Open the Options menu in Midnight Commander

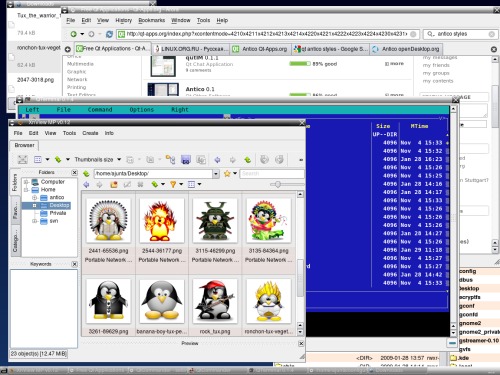point(142,110)
